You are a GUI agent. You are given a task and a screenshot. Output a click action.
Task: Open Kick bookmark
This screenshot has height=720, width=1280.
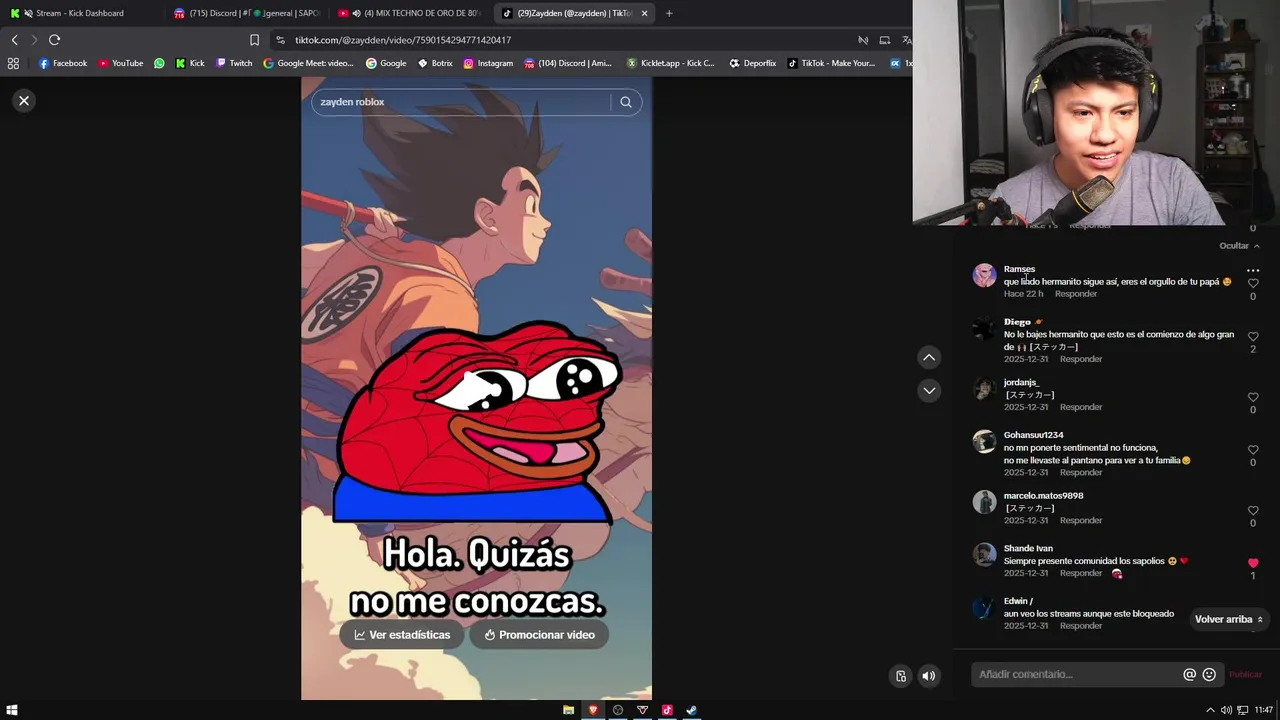coord(190,63)
